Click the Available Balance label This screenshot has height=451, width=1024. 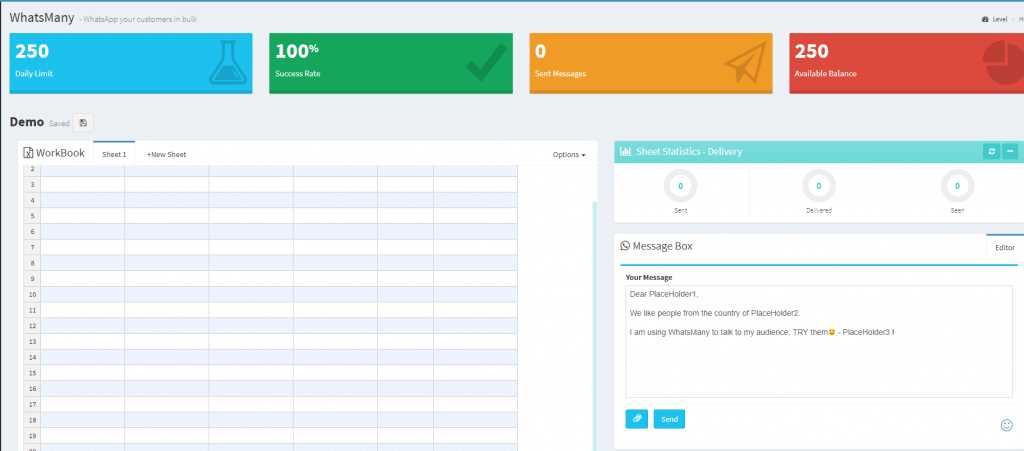pyautogui.click(x=825, y=74)
